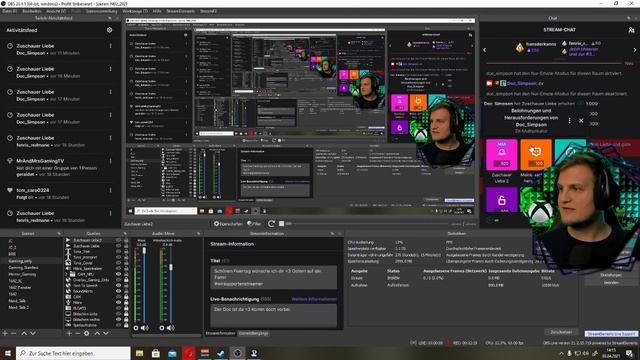Image resolution: width=640 pixels, height=360 pixels.
Task: Select the orange channel-point reward tile
Action: (x=536, y=155)
